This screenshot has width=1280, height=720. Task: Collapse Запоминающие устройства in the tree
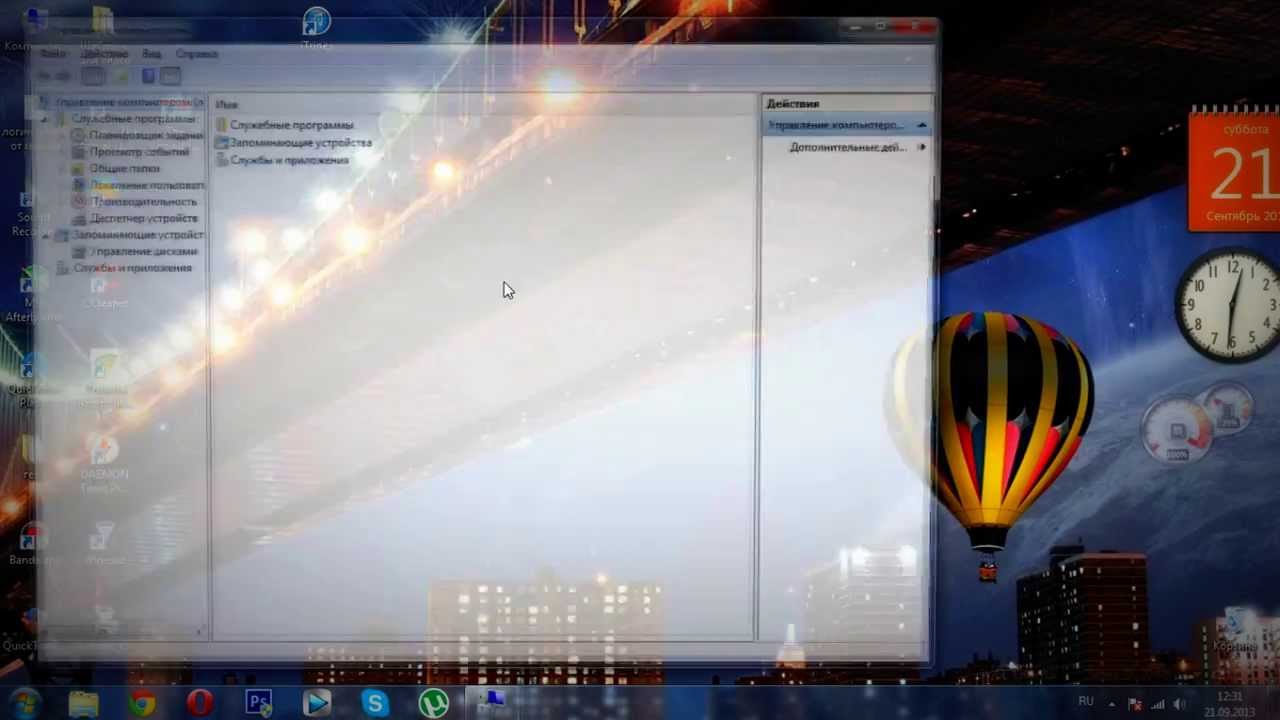45,235
